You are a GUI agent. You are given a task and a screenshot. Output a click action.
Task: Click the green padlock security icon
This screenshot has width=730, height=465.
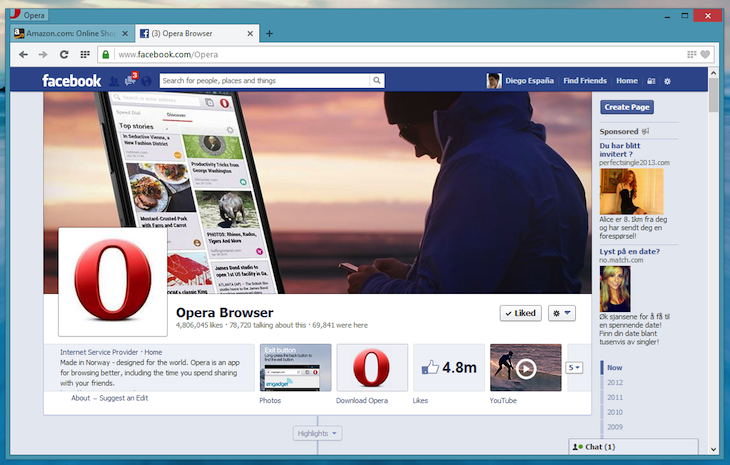coord(106,54)
